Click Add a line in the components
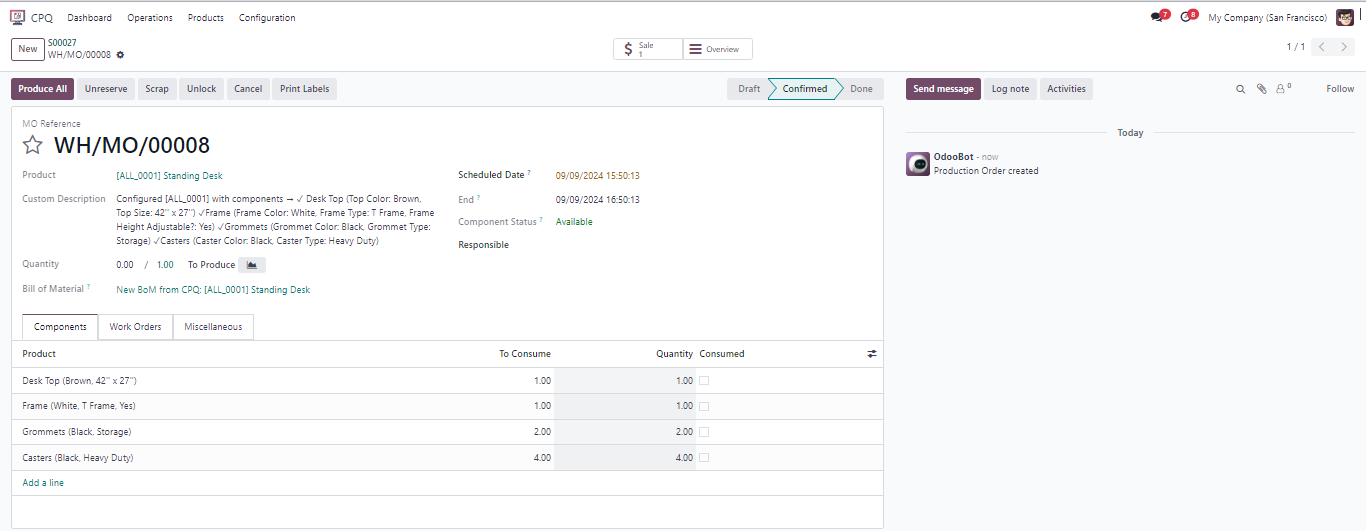Viewport: 1366px width, 531px height. pyautogui.click(x=43, y=483)
